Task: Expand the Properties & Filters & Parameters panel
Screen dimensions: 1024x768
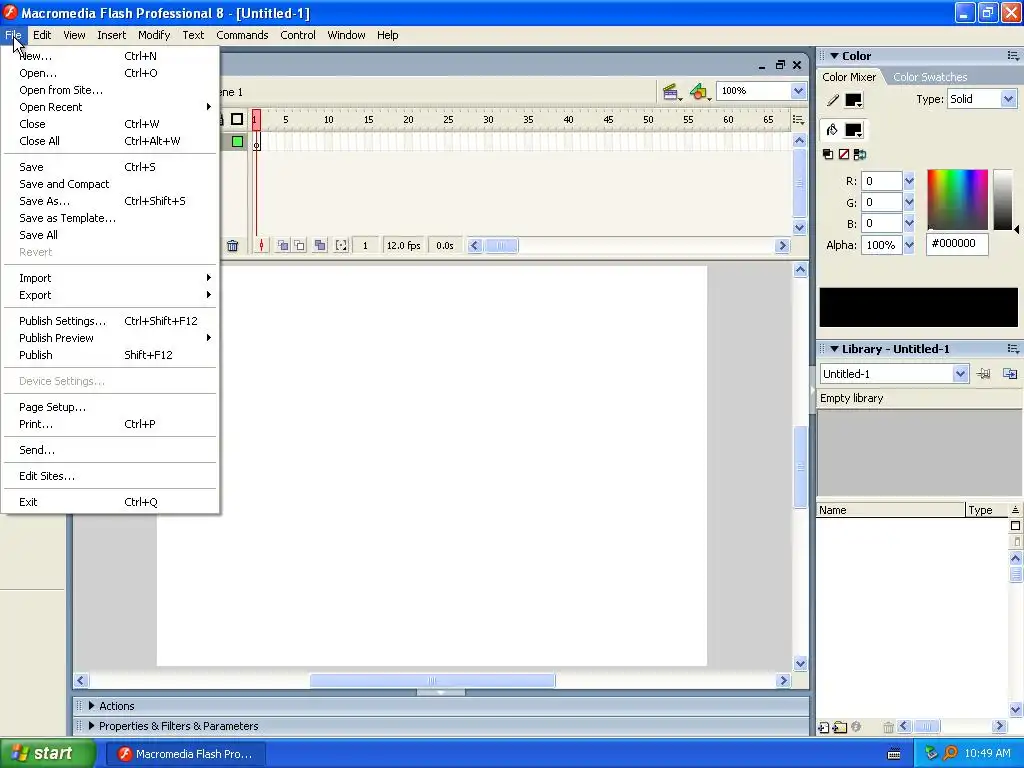Action: [91, 726]
